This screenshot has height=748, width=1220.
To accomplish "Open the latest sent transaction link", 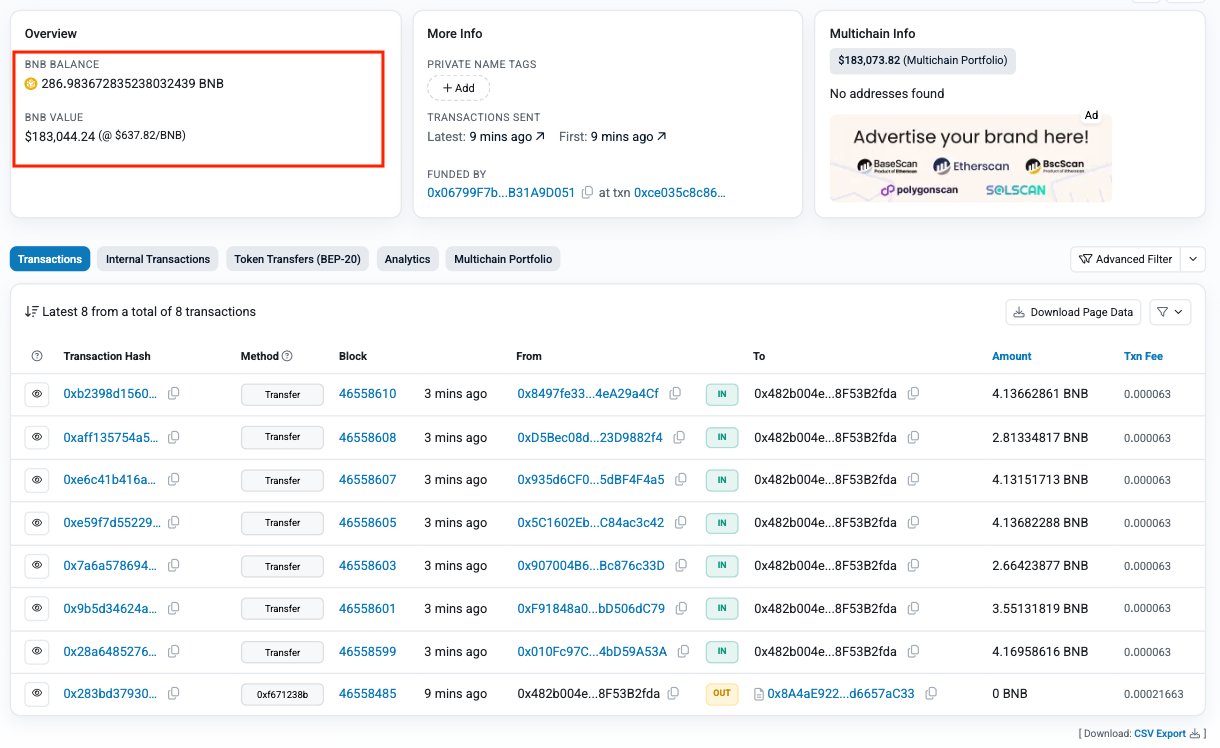I will tap(507, 136).
